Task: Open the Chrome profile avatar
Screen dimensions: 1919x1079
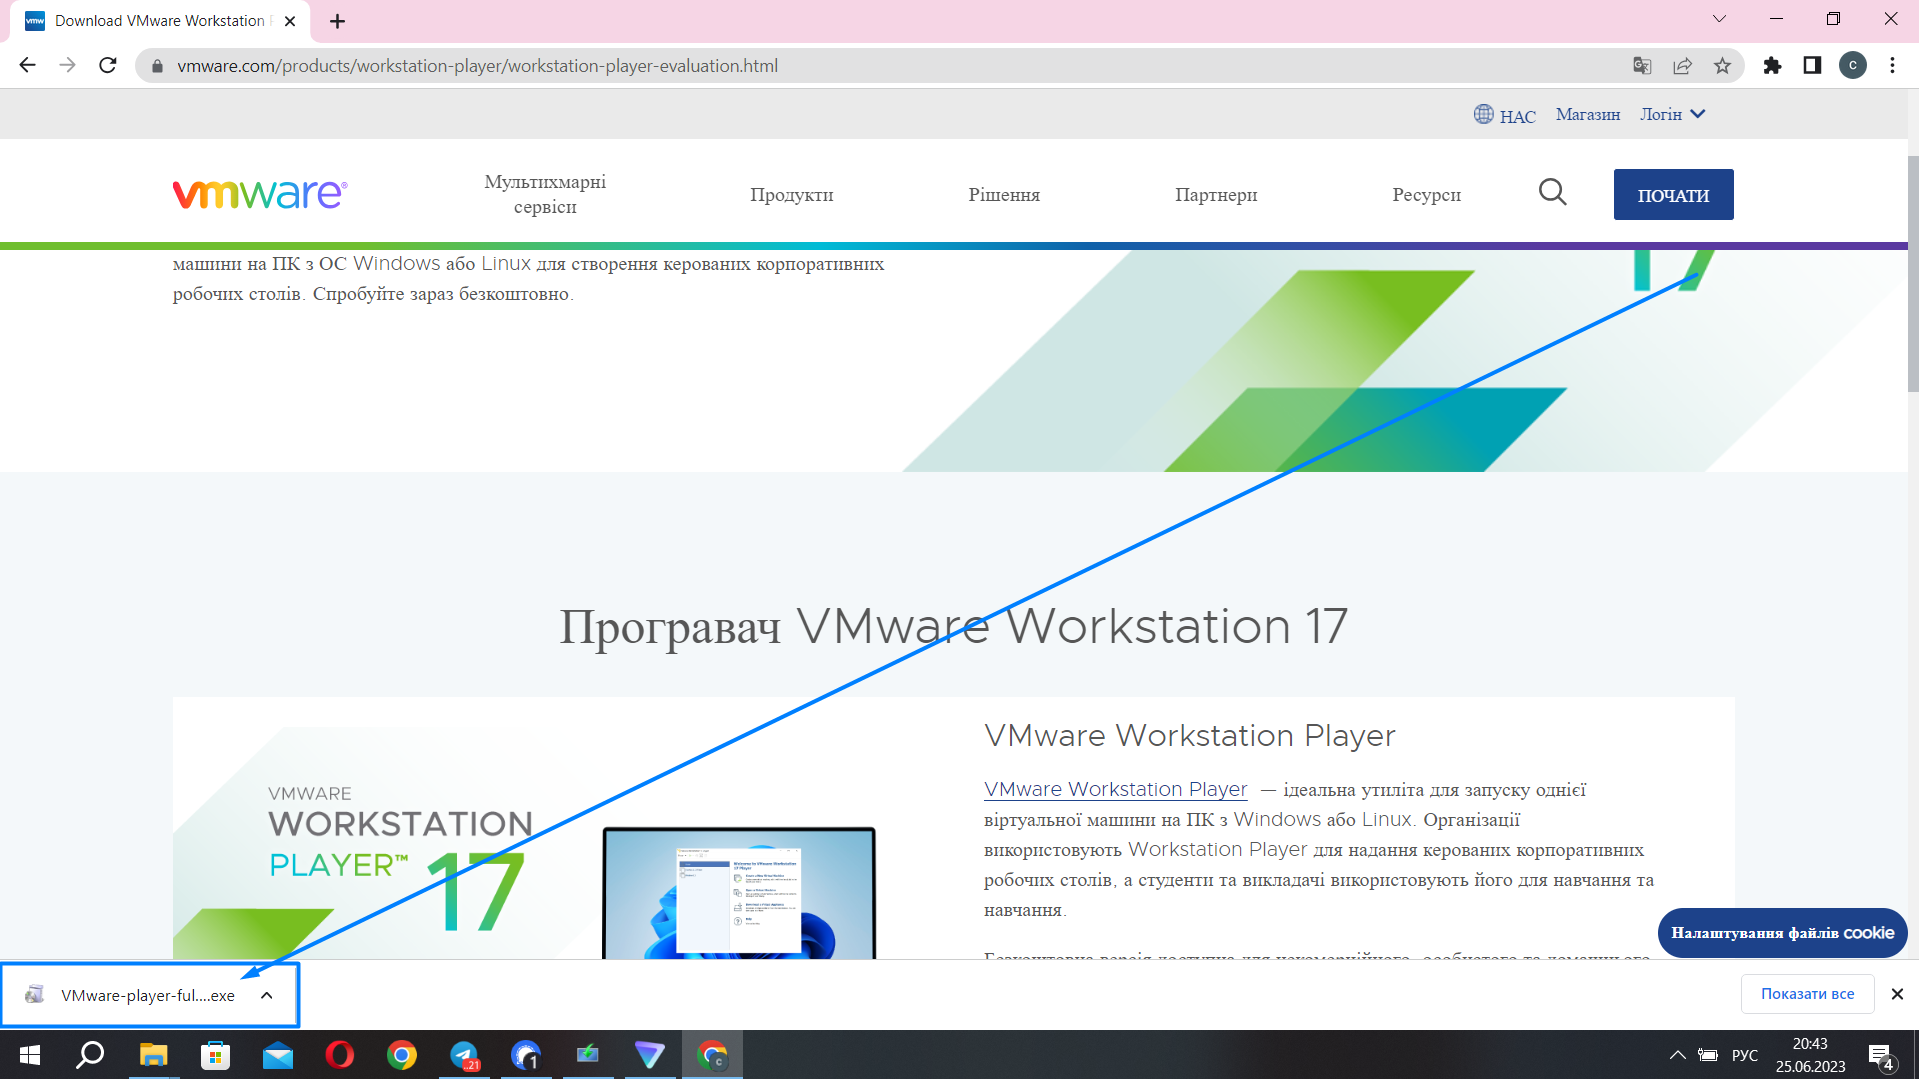Action: point(1852,66)
